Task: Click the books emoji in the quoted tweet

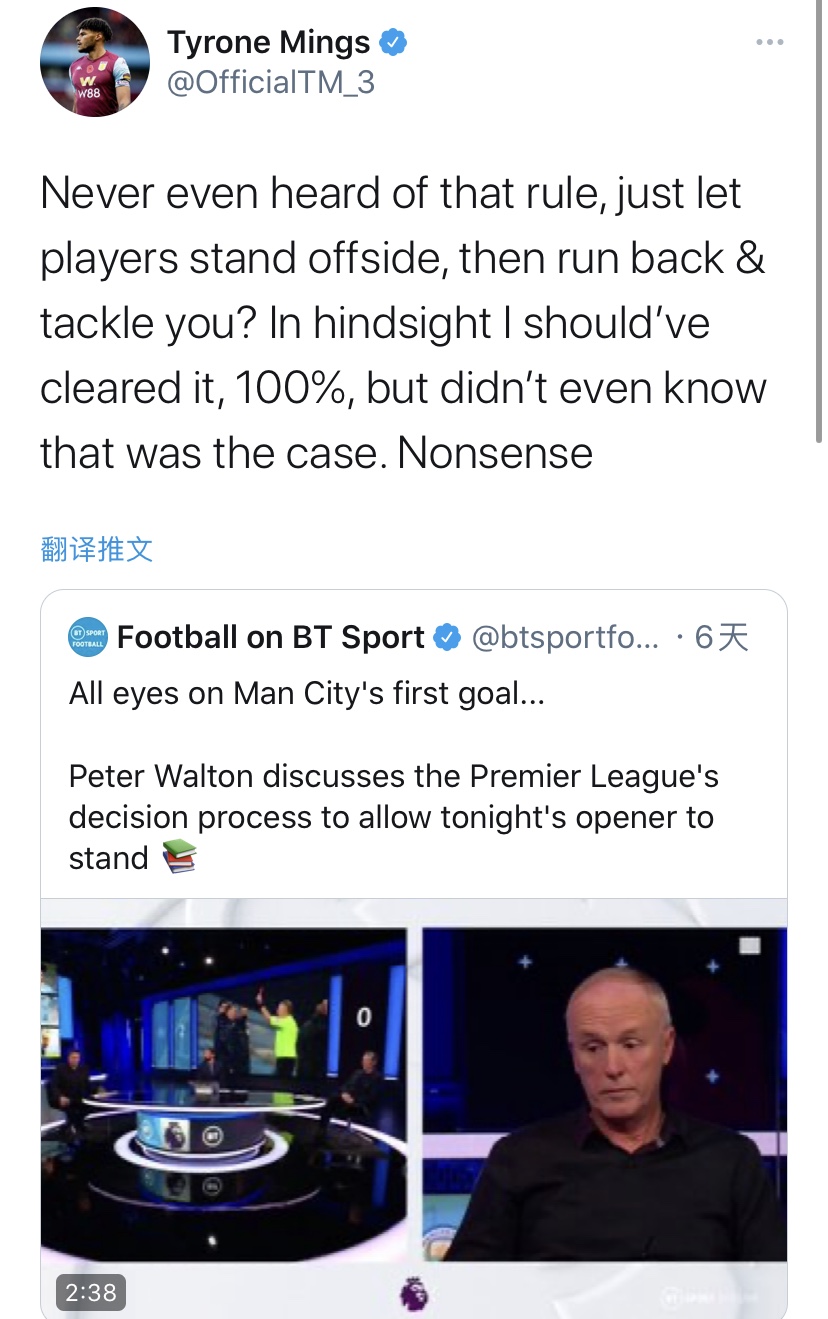Action: 181,857
